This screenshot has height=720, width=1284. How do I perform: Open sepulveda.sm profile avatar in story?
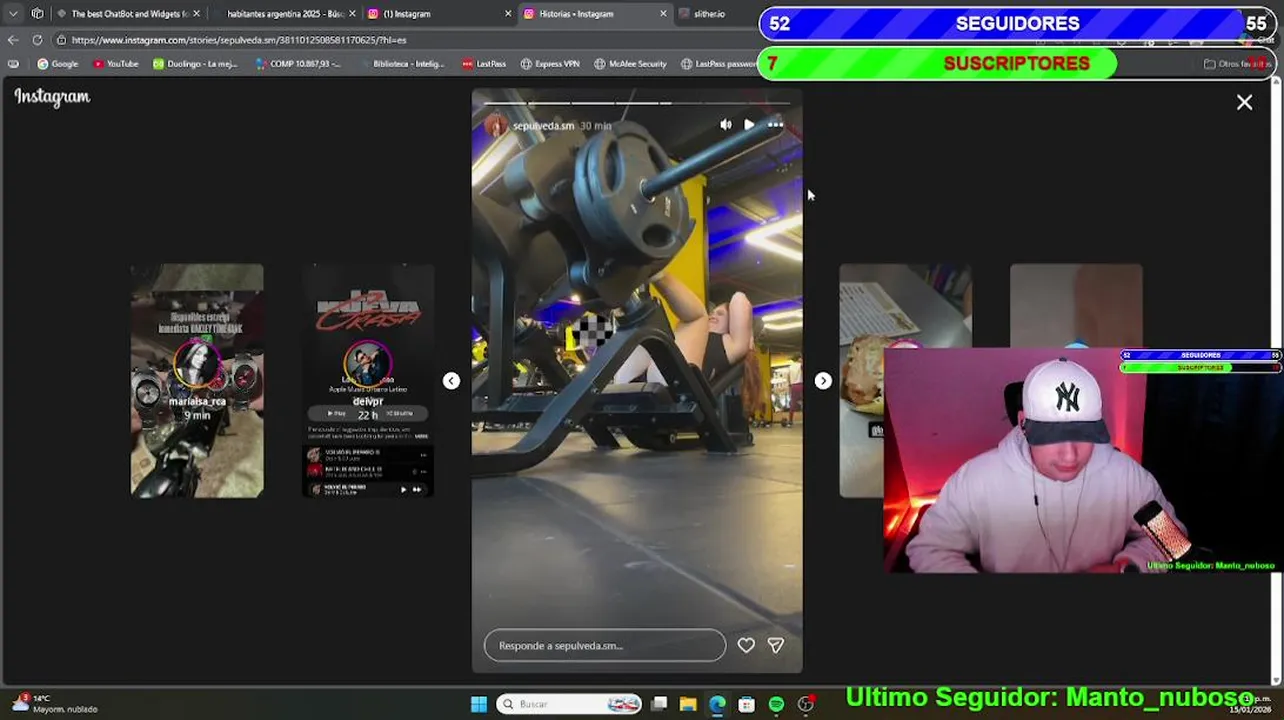496,126
